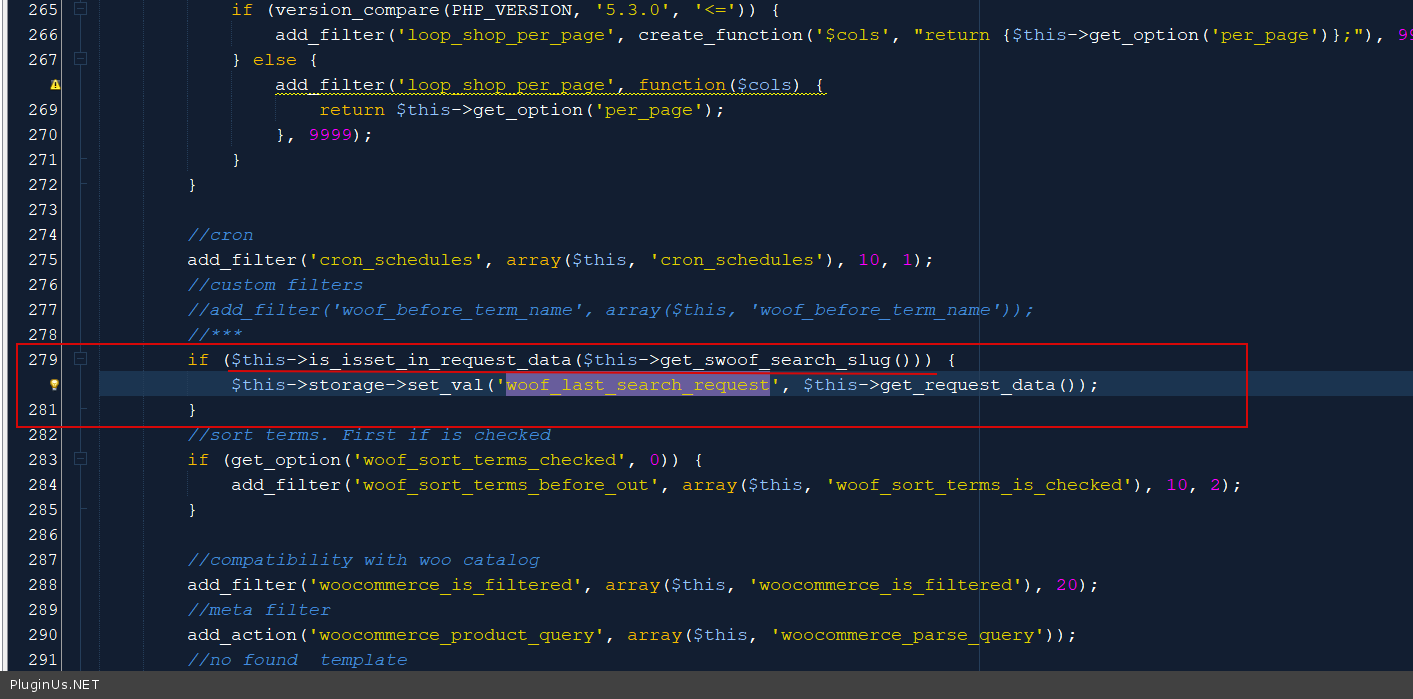Collapse the if block fold at line 279
This screenshot has height=699, width=1413.
pos(80,359)
